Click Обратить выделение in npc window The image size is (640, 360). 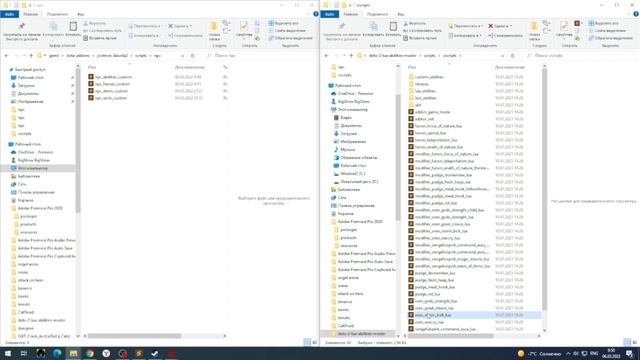point(290,38)
